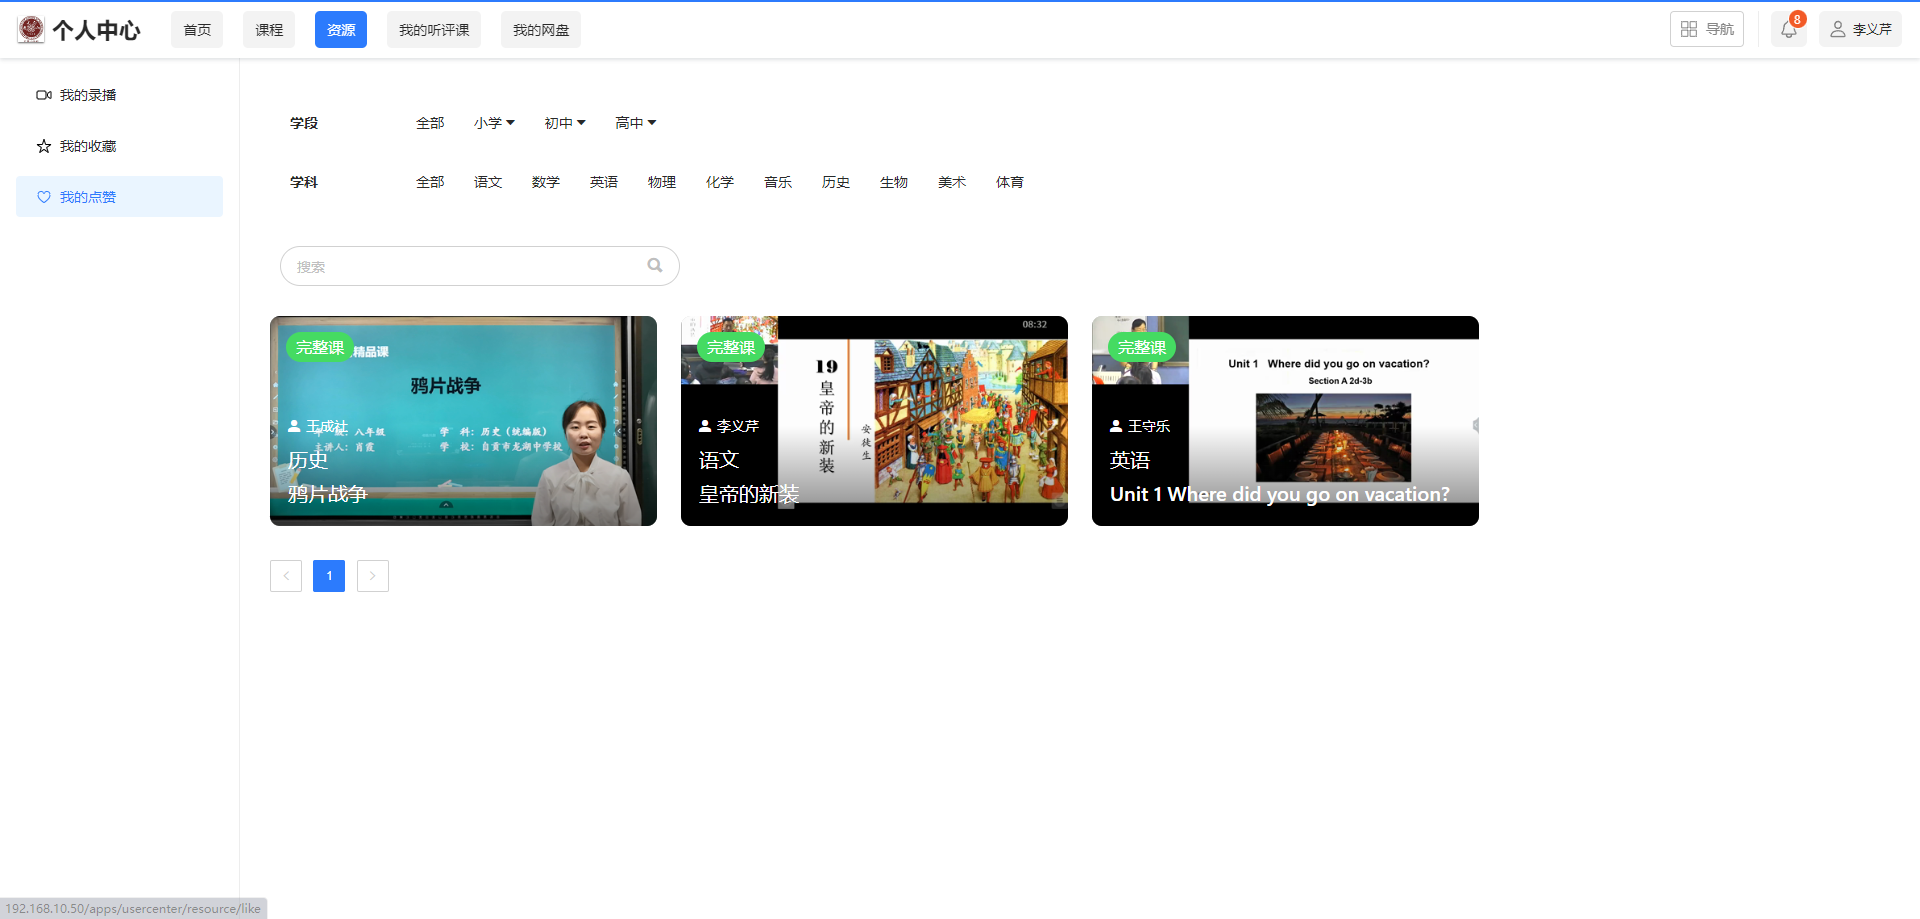The width and height of the screenshot is (1920, 919).
Task: Open the 导航 grid navigation button
Action: click(1706, 30)
